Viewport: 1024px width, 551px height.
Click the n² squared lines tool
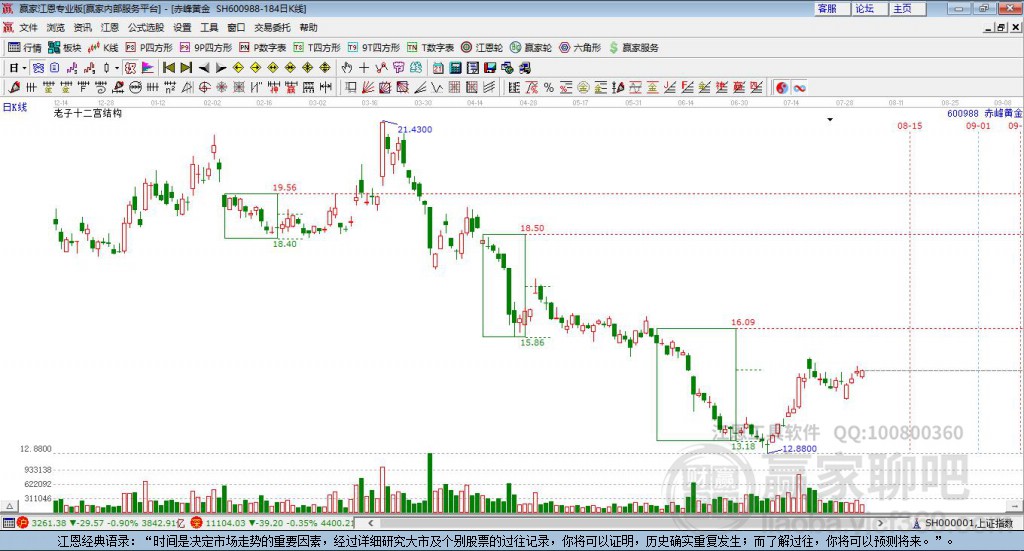click(x=170, y=87)
